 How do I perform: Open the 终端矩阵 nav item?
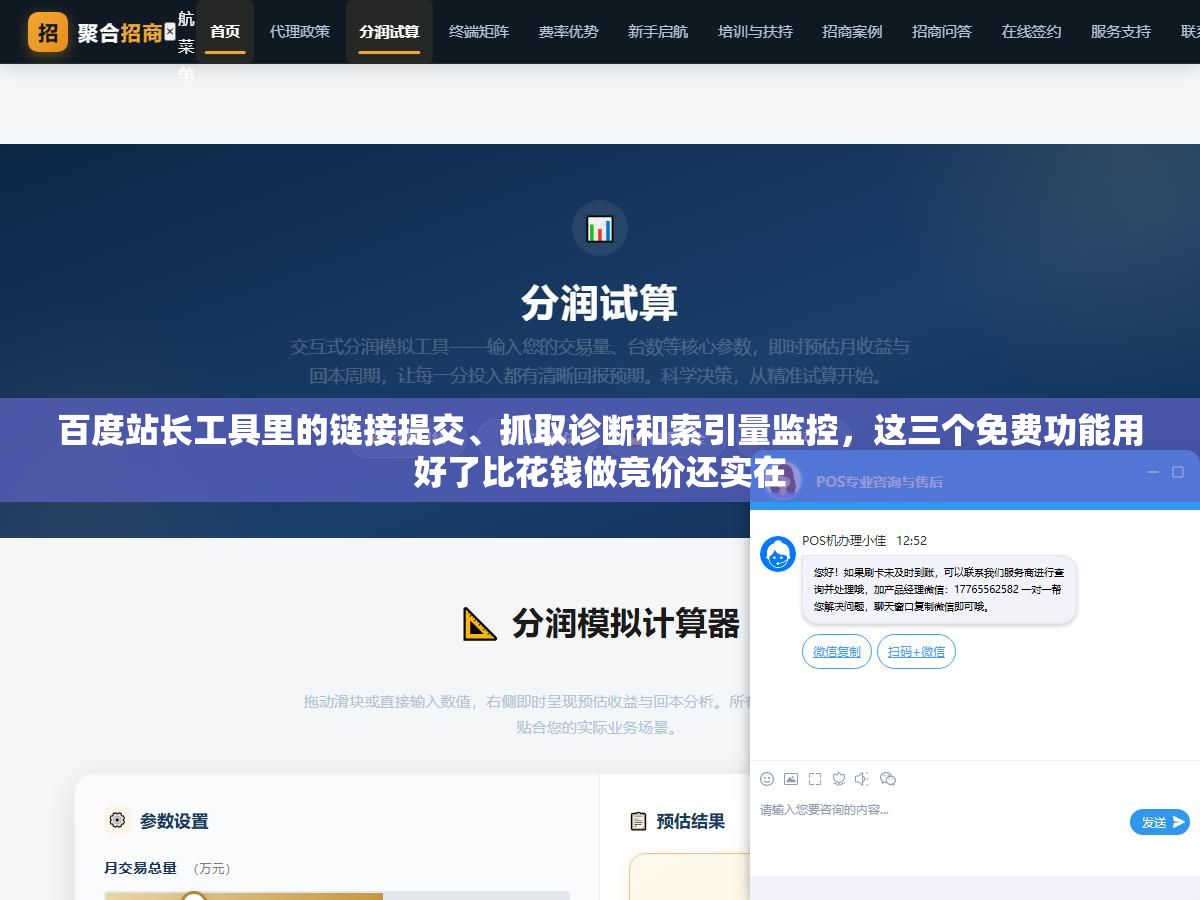pos(479,31)
